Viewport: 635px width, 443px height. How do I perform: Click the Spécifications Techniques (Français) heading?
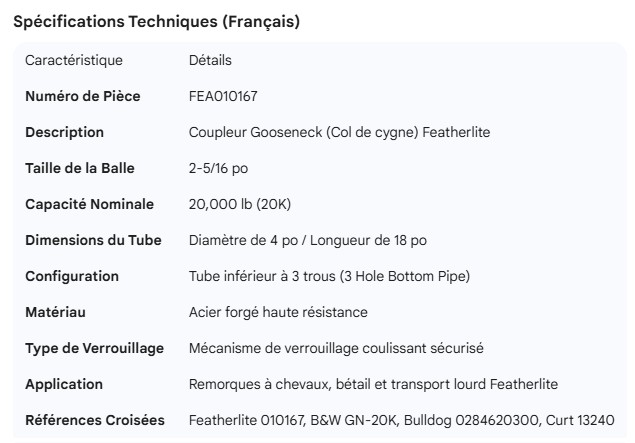(156, 22)
